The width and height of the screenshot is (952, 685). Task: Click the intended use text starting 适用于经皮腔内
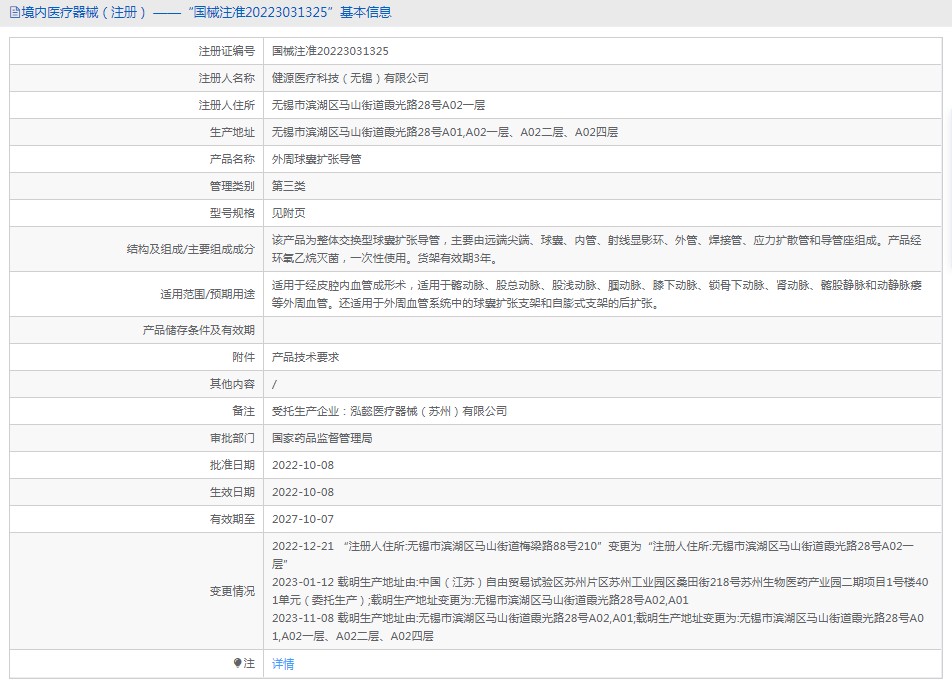pos(597,294)
